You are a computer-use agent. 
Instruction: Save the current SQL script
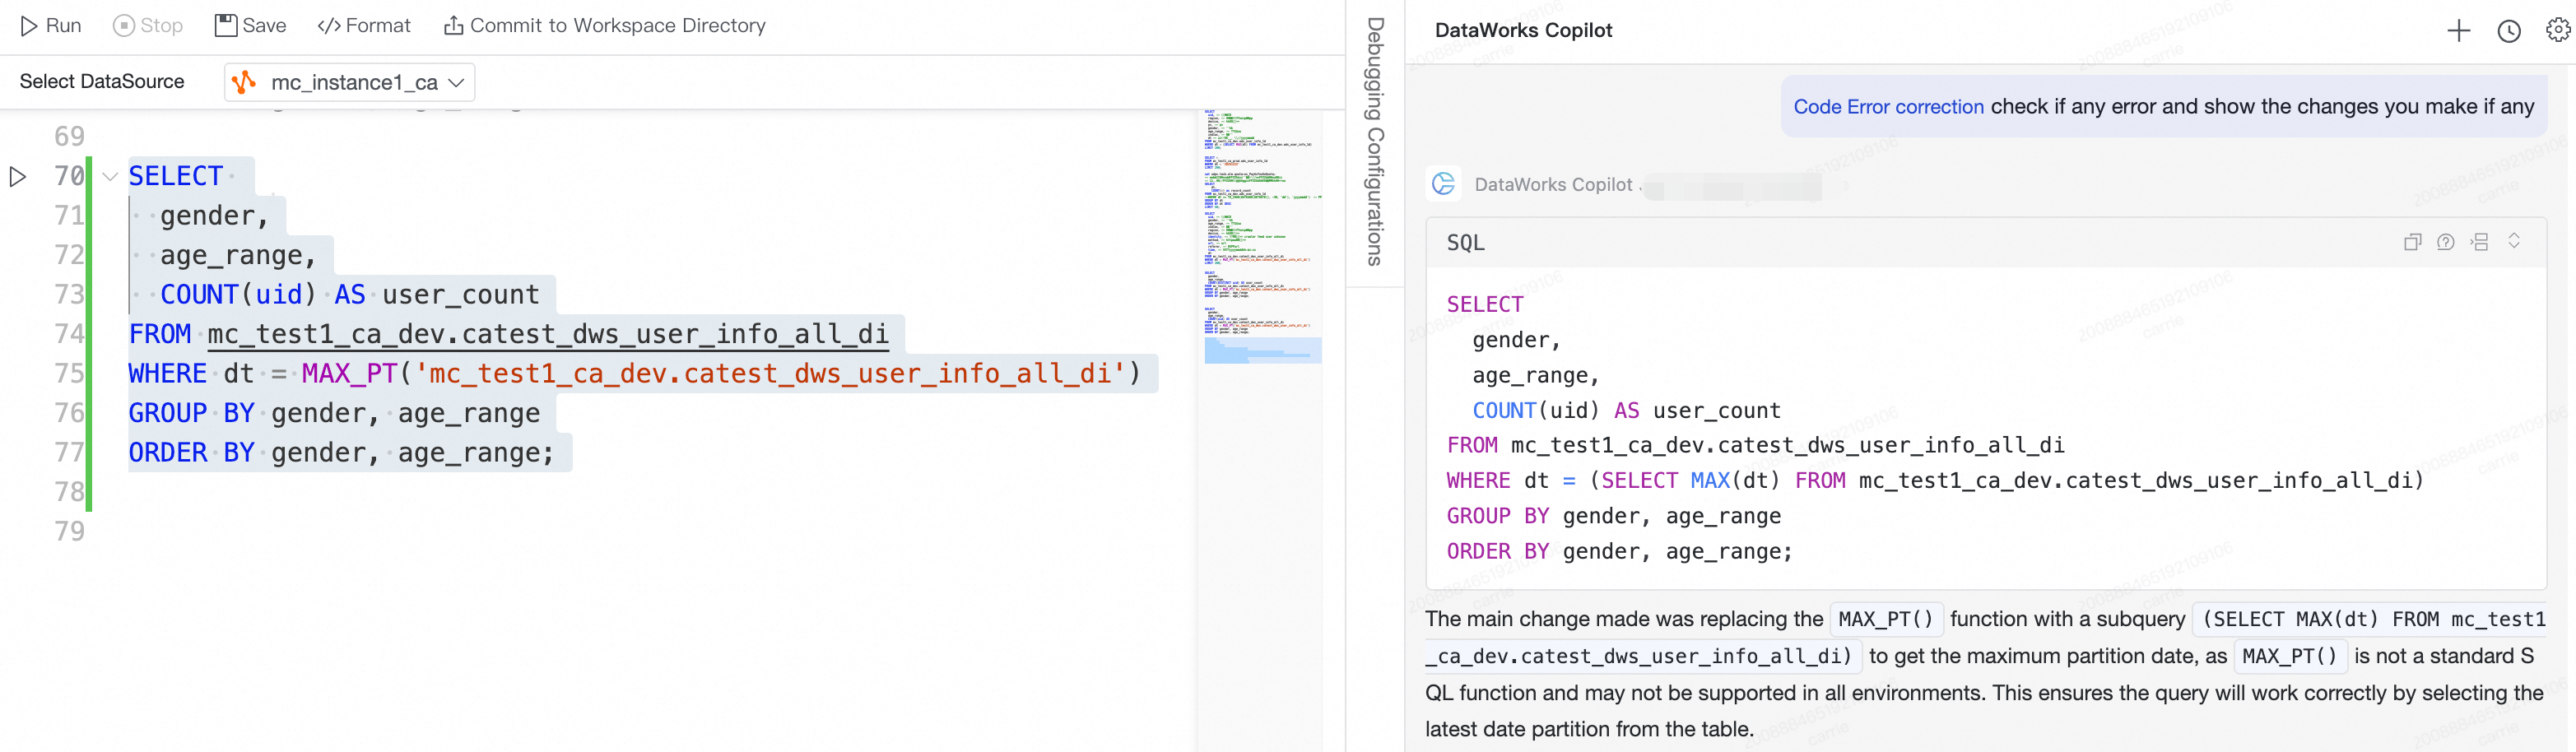(251, 25)
